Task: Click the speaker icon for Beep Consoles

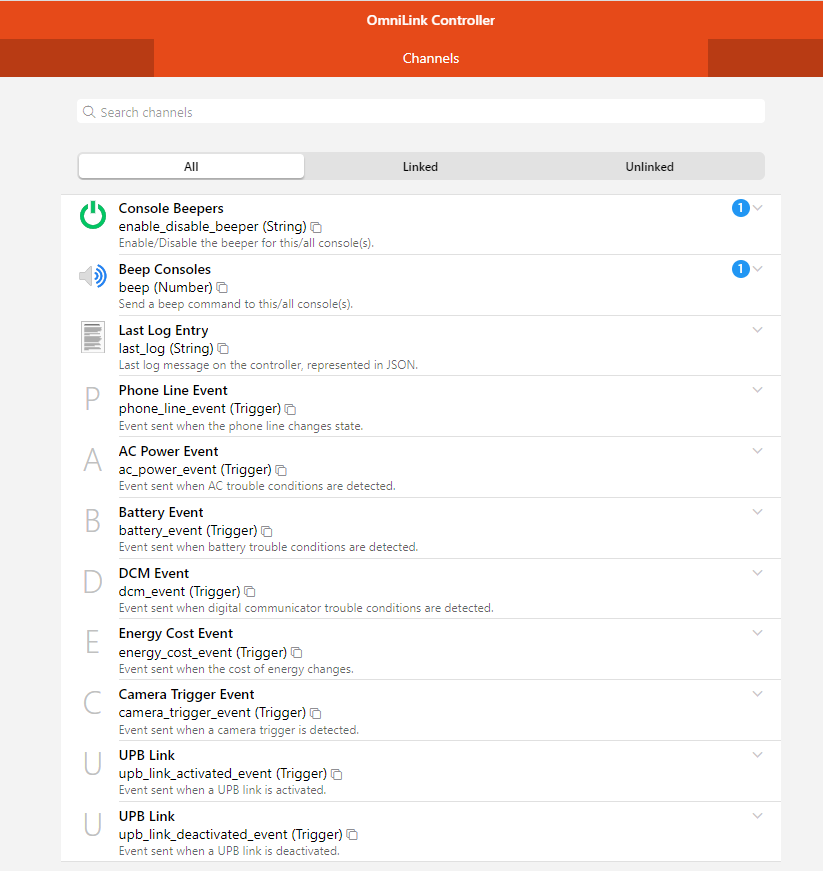Action: click(92, 277)
